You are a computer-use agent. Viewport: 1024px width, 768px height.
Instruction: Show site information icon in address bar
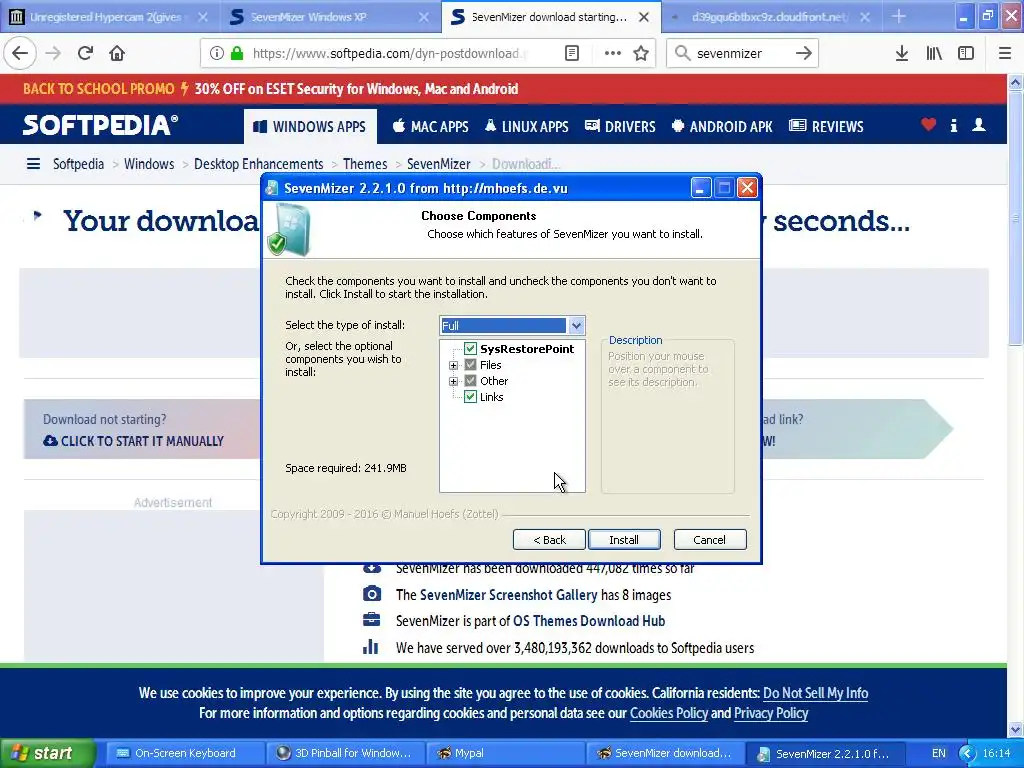tap(216, 53)
